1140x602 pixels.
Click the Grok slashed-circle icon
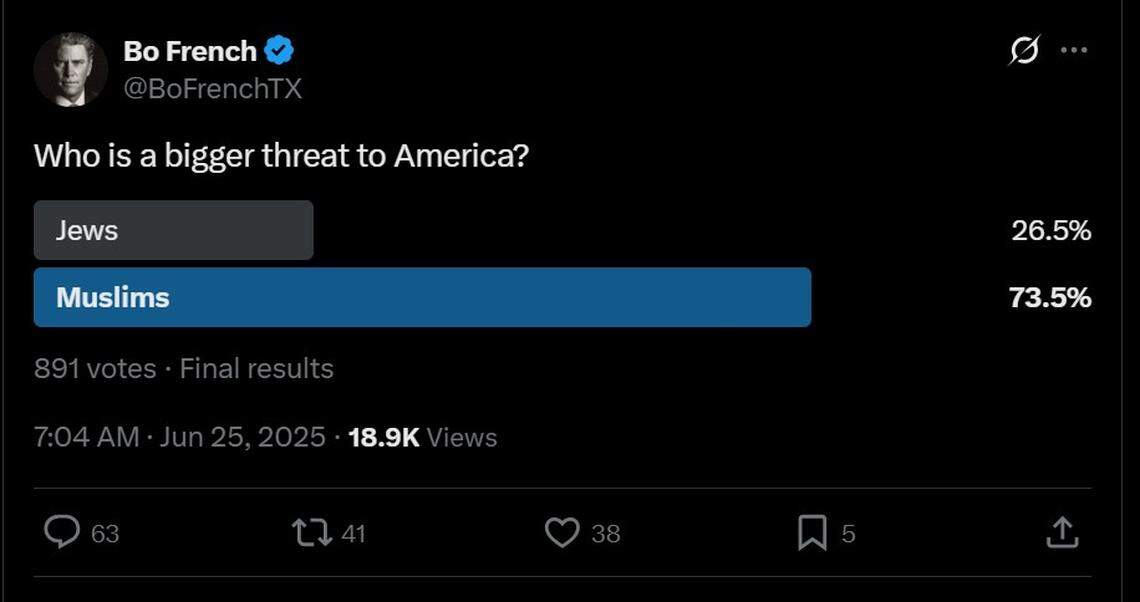click(1023, 50)
